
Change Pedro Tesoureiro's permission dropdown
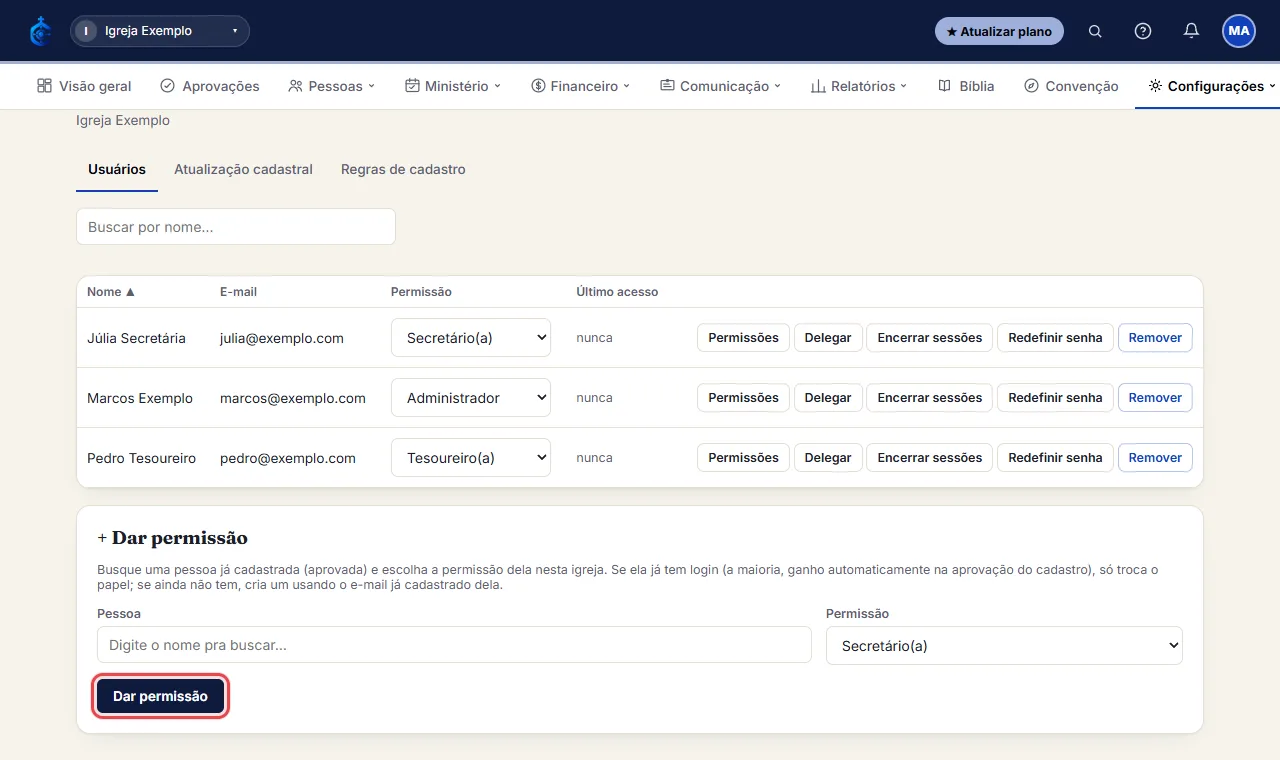click(471, 458)
